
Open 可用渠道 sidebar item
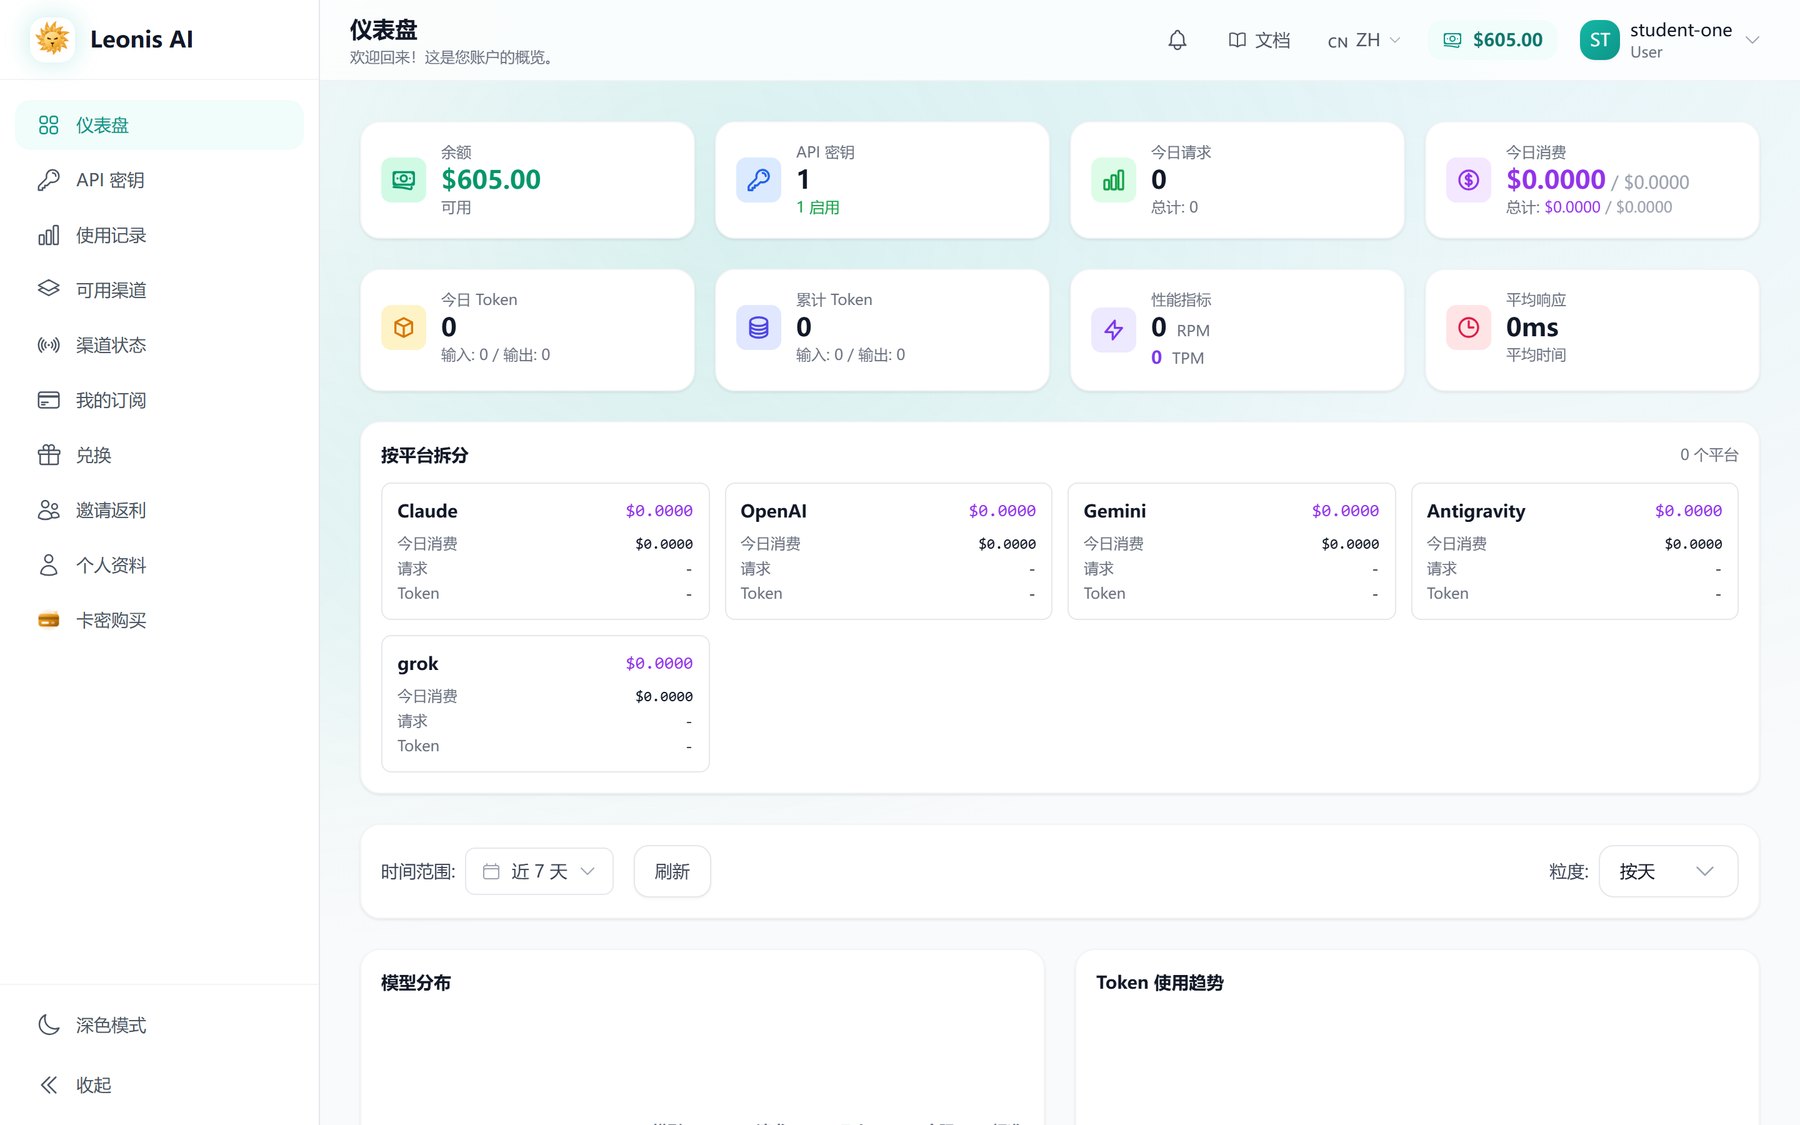click(x=159, y=290)
